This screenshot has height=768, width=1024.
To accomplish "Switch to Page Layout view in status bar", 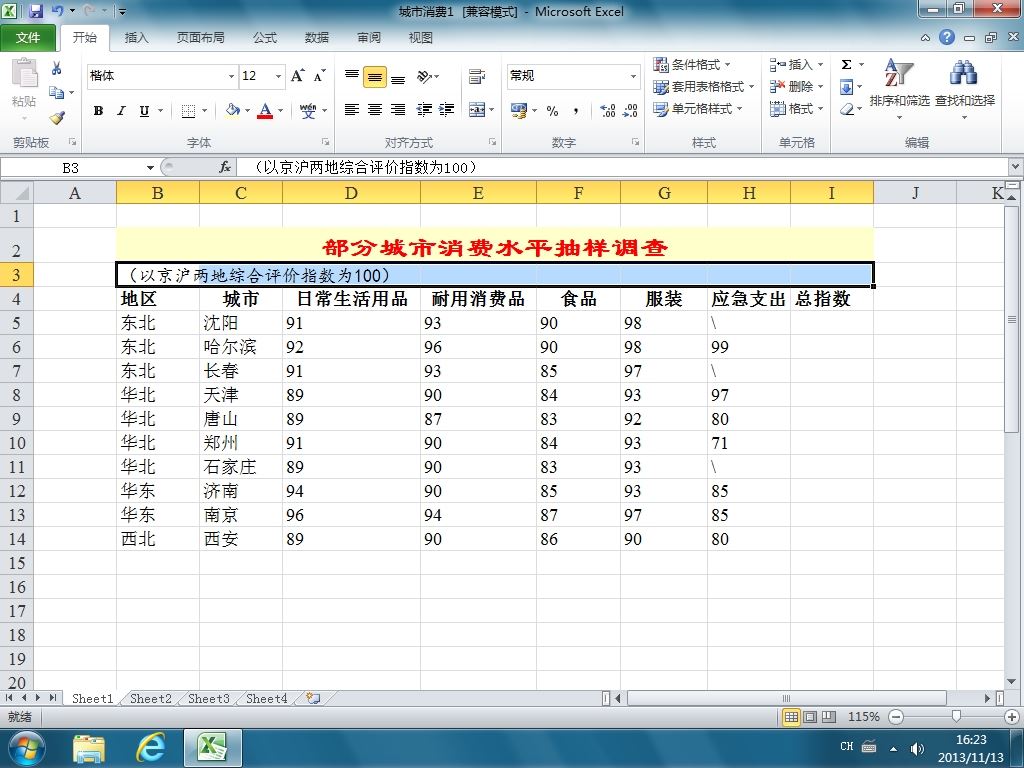I will (x=810, y=717).
